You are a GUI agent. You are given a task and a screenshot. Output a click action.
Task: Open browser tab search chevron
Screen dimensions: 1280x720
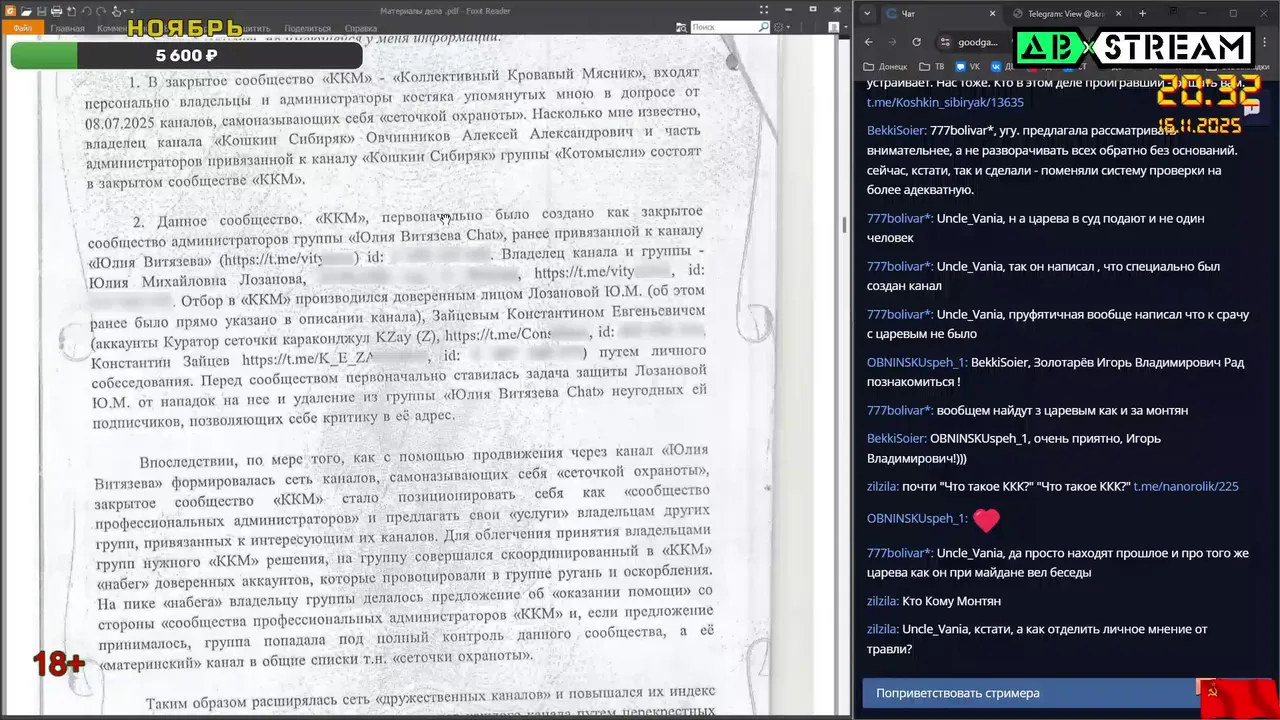coord(867,13)
